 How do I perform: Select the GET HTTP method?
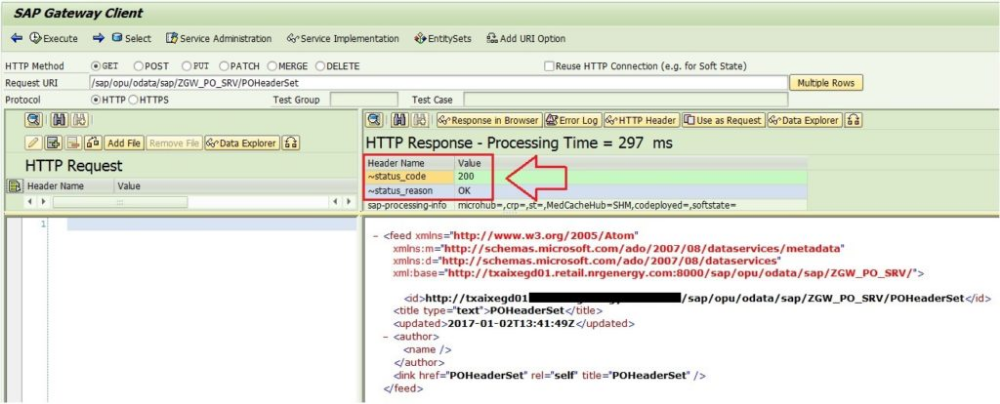96,66
